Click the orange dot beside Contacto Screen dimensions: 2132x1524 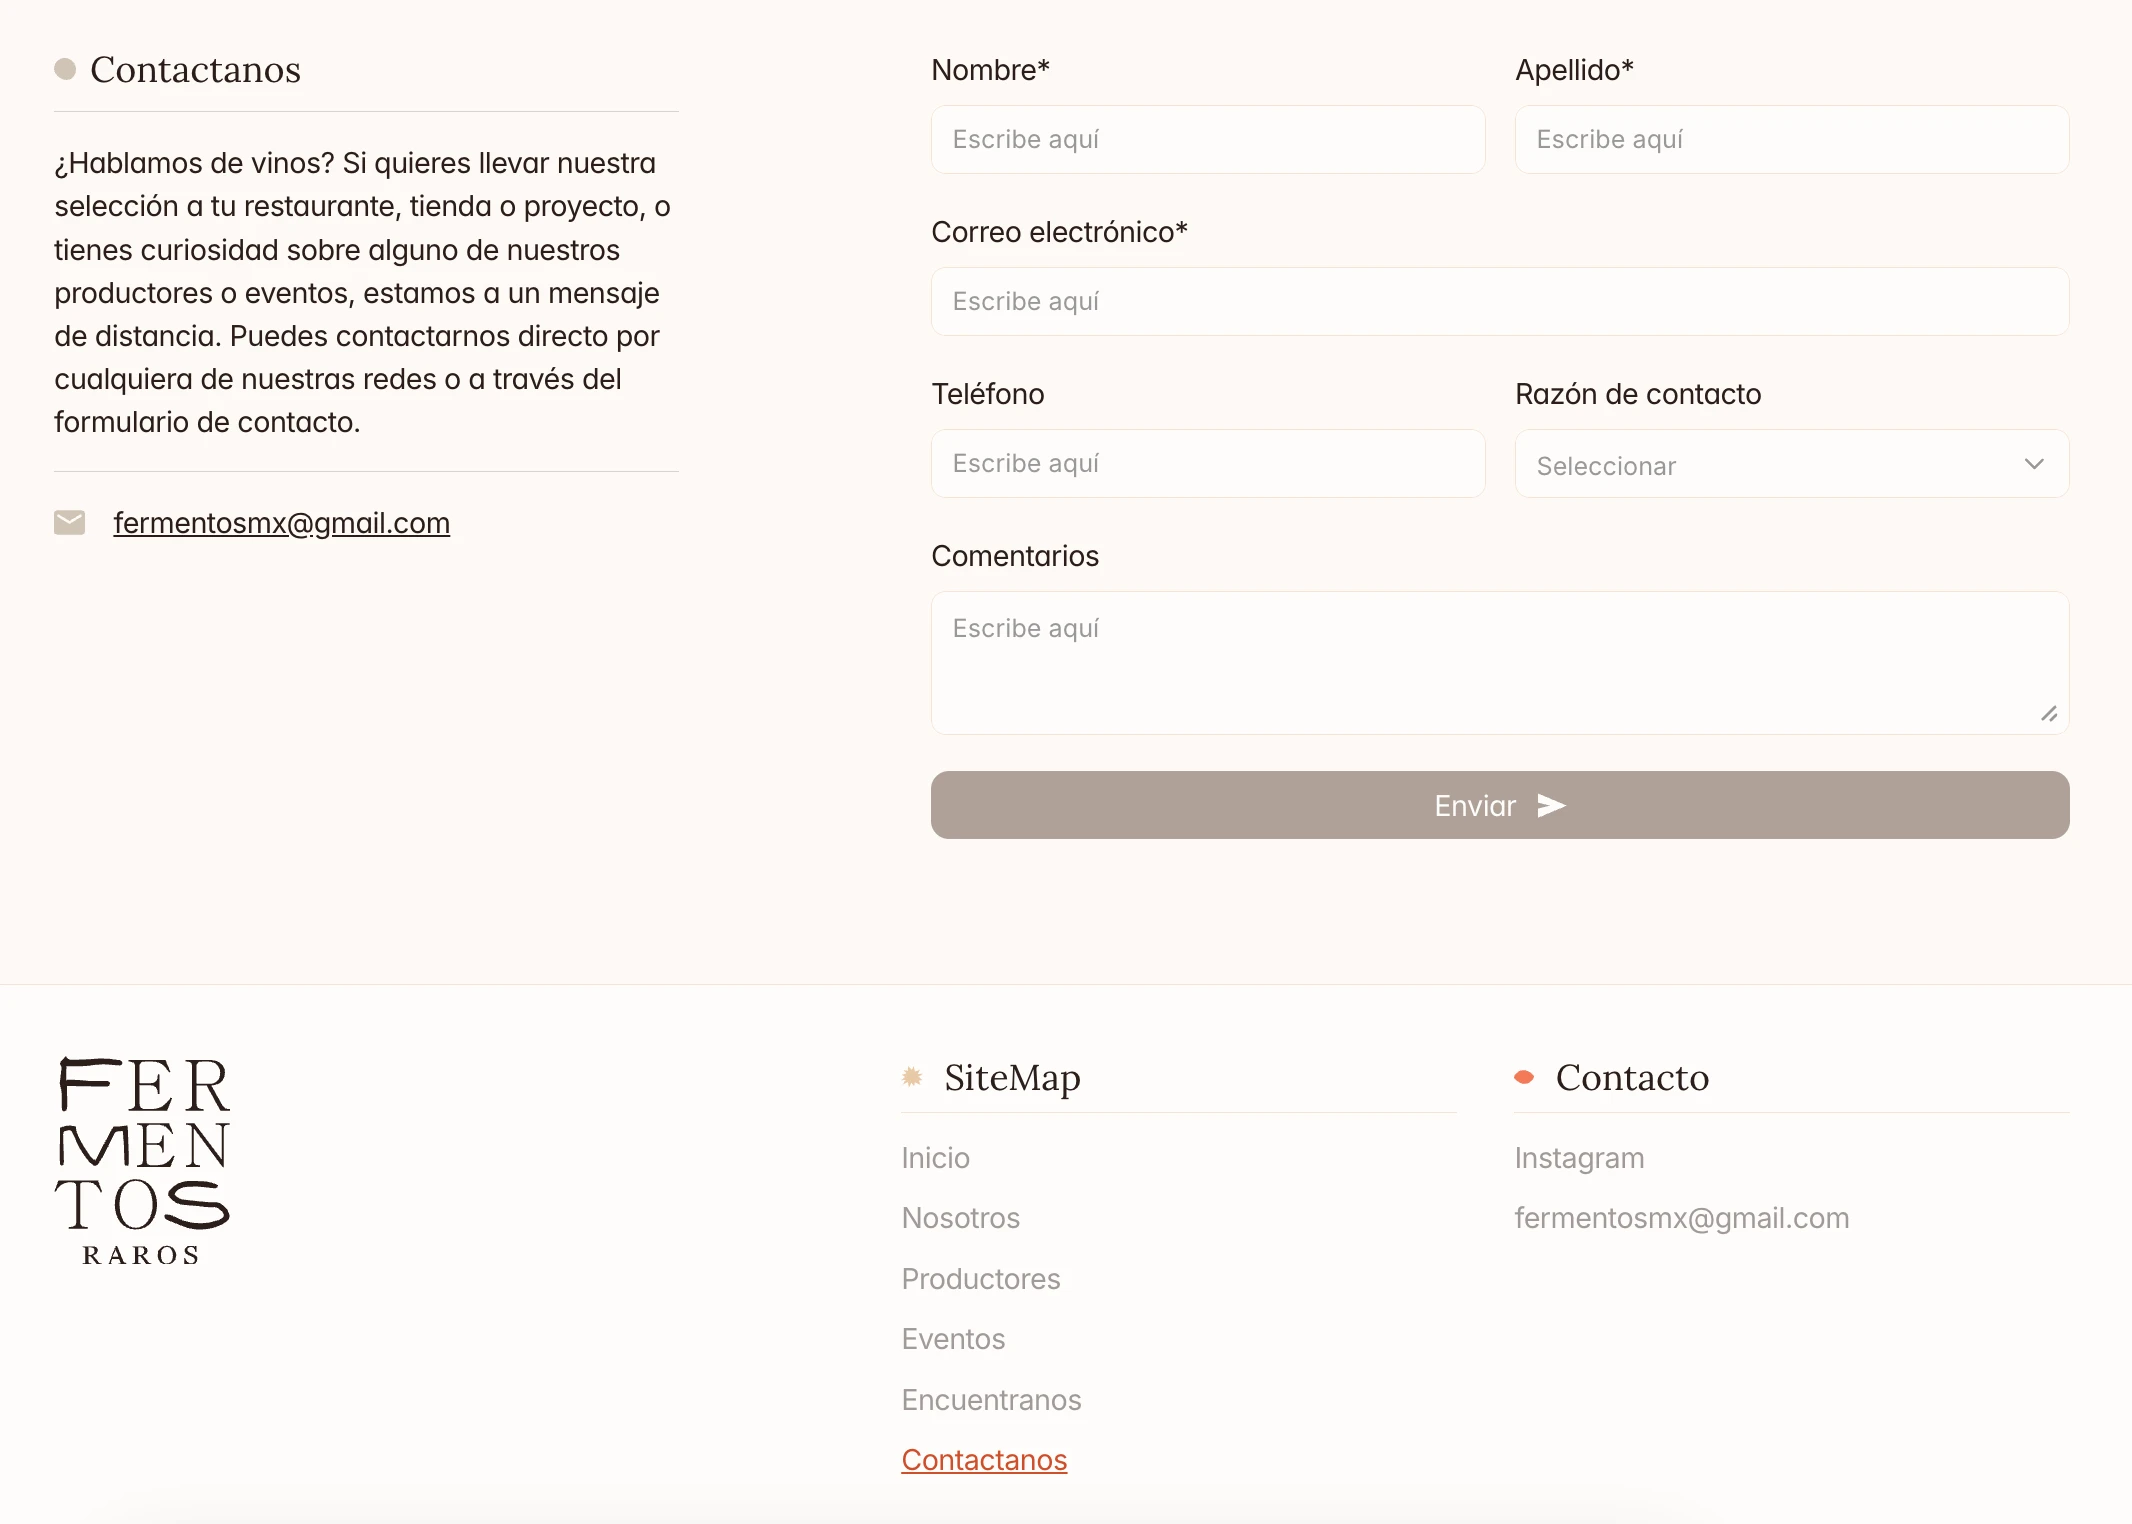1524,1077
